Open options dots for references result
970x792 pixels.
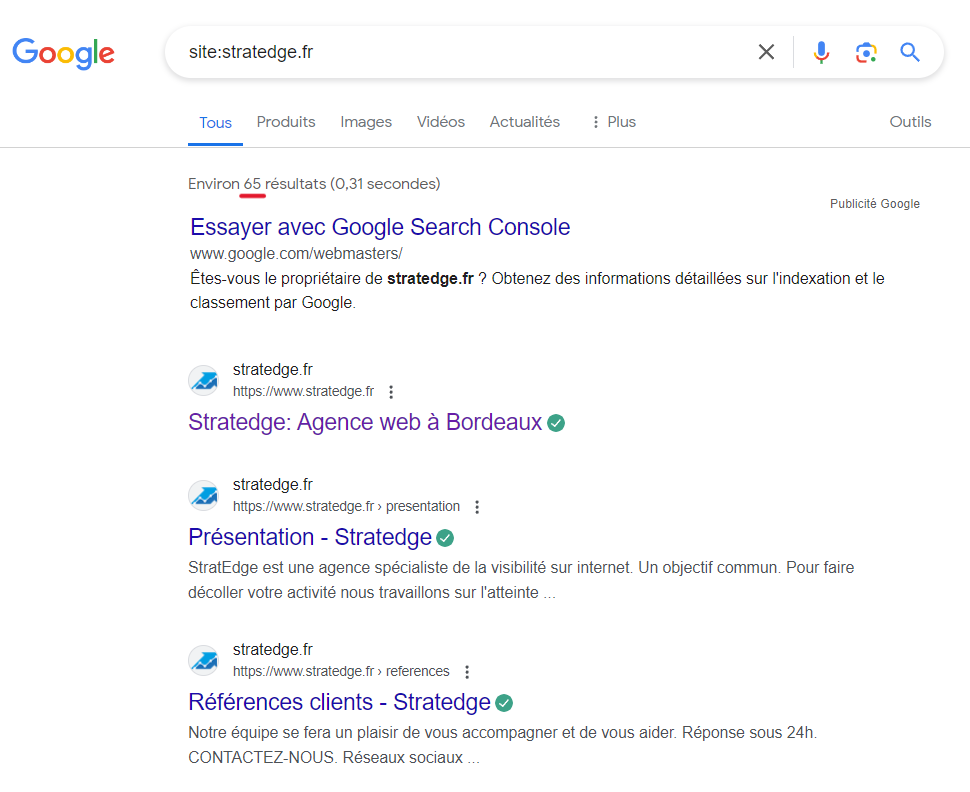[467, 672]
